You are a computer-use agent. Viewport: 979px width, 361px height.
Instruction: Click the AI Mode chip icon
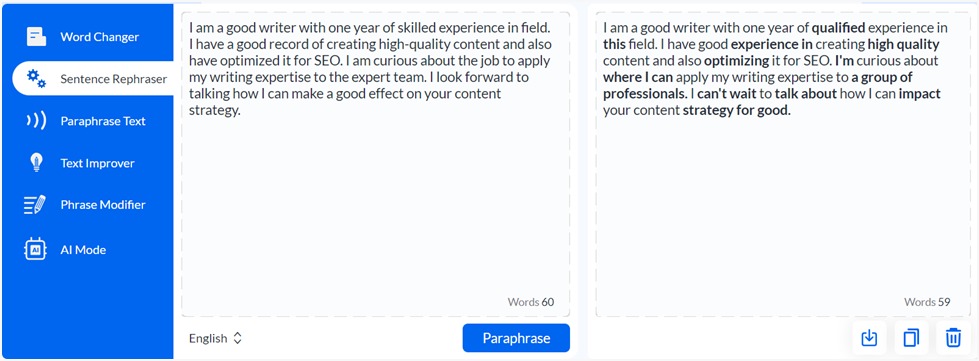tap(35, 249)
